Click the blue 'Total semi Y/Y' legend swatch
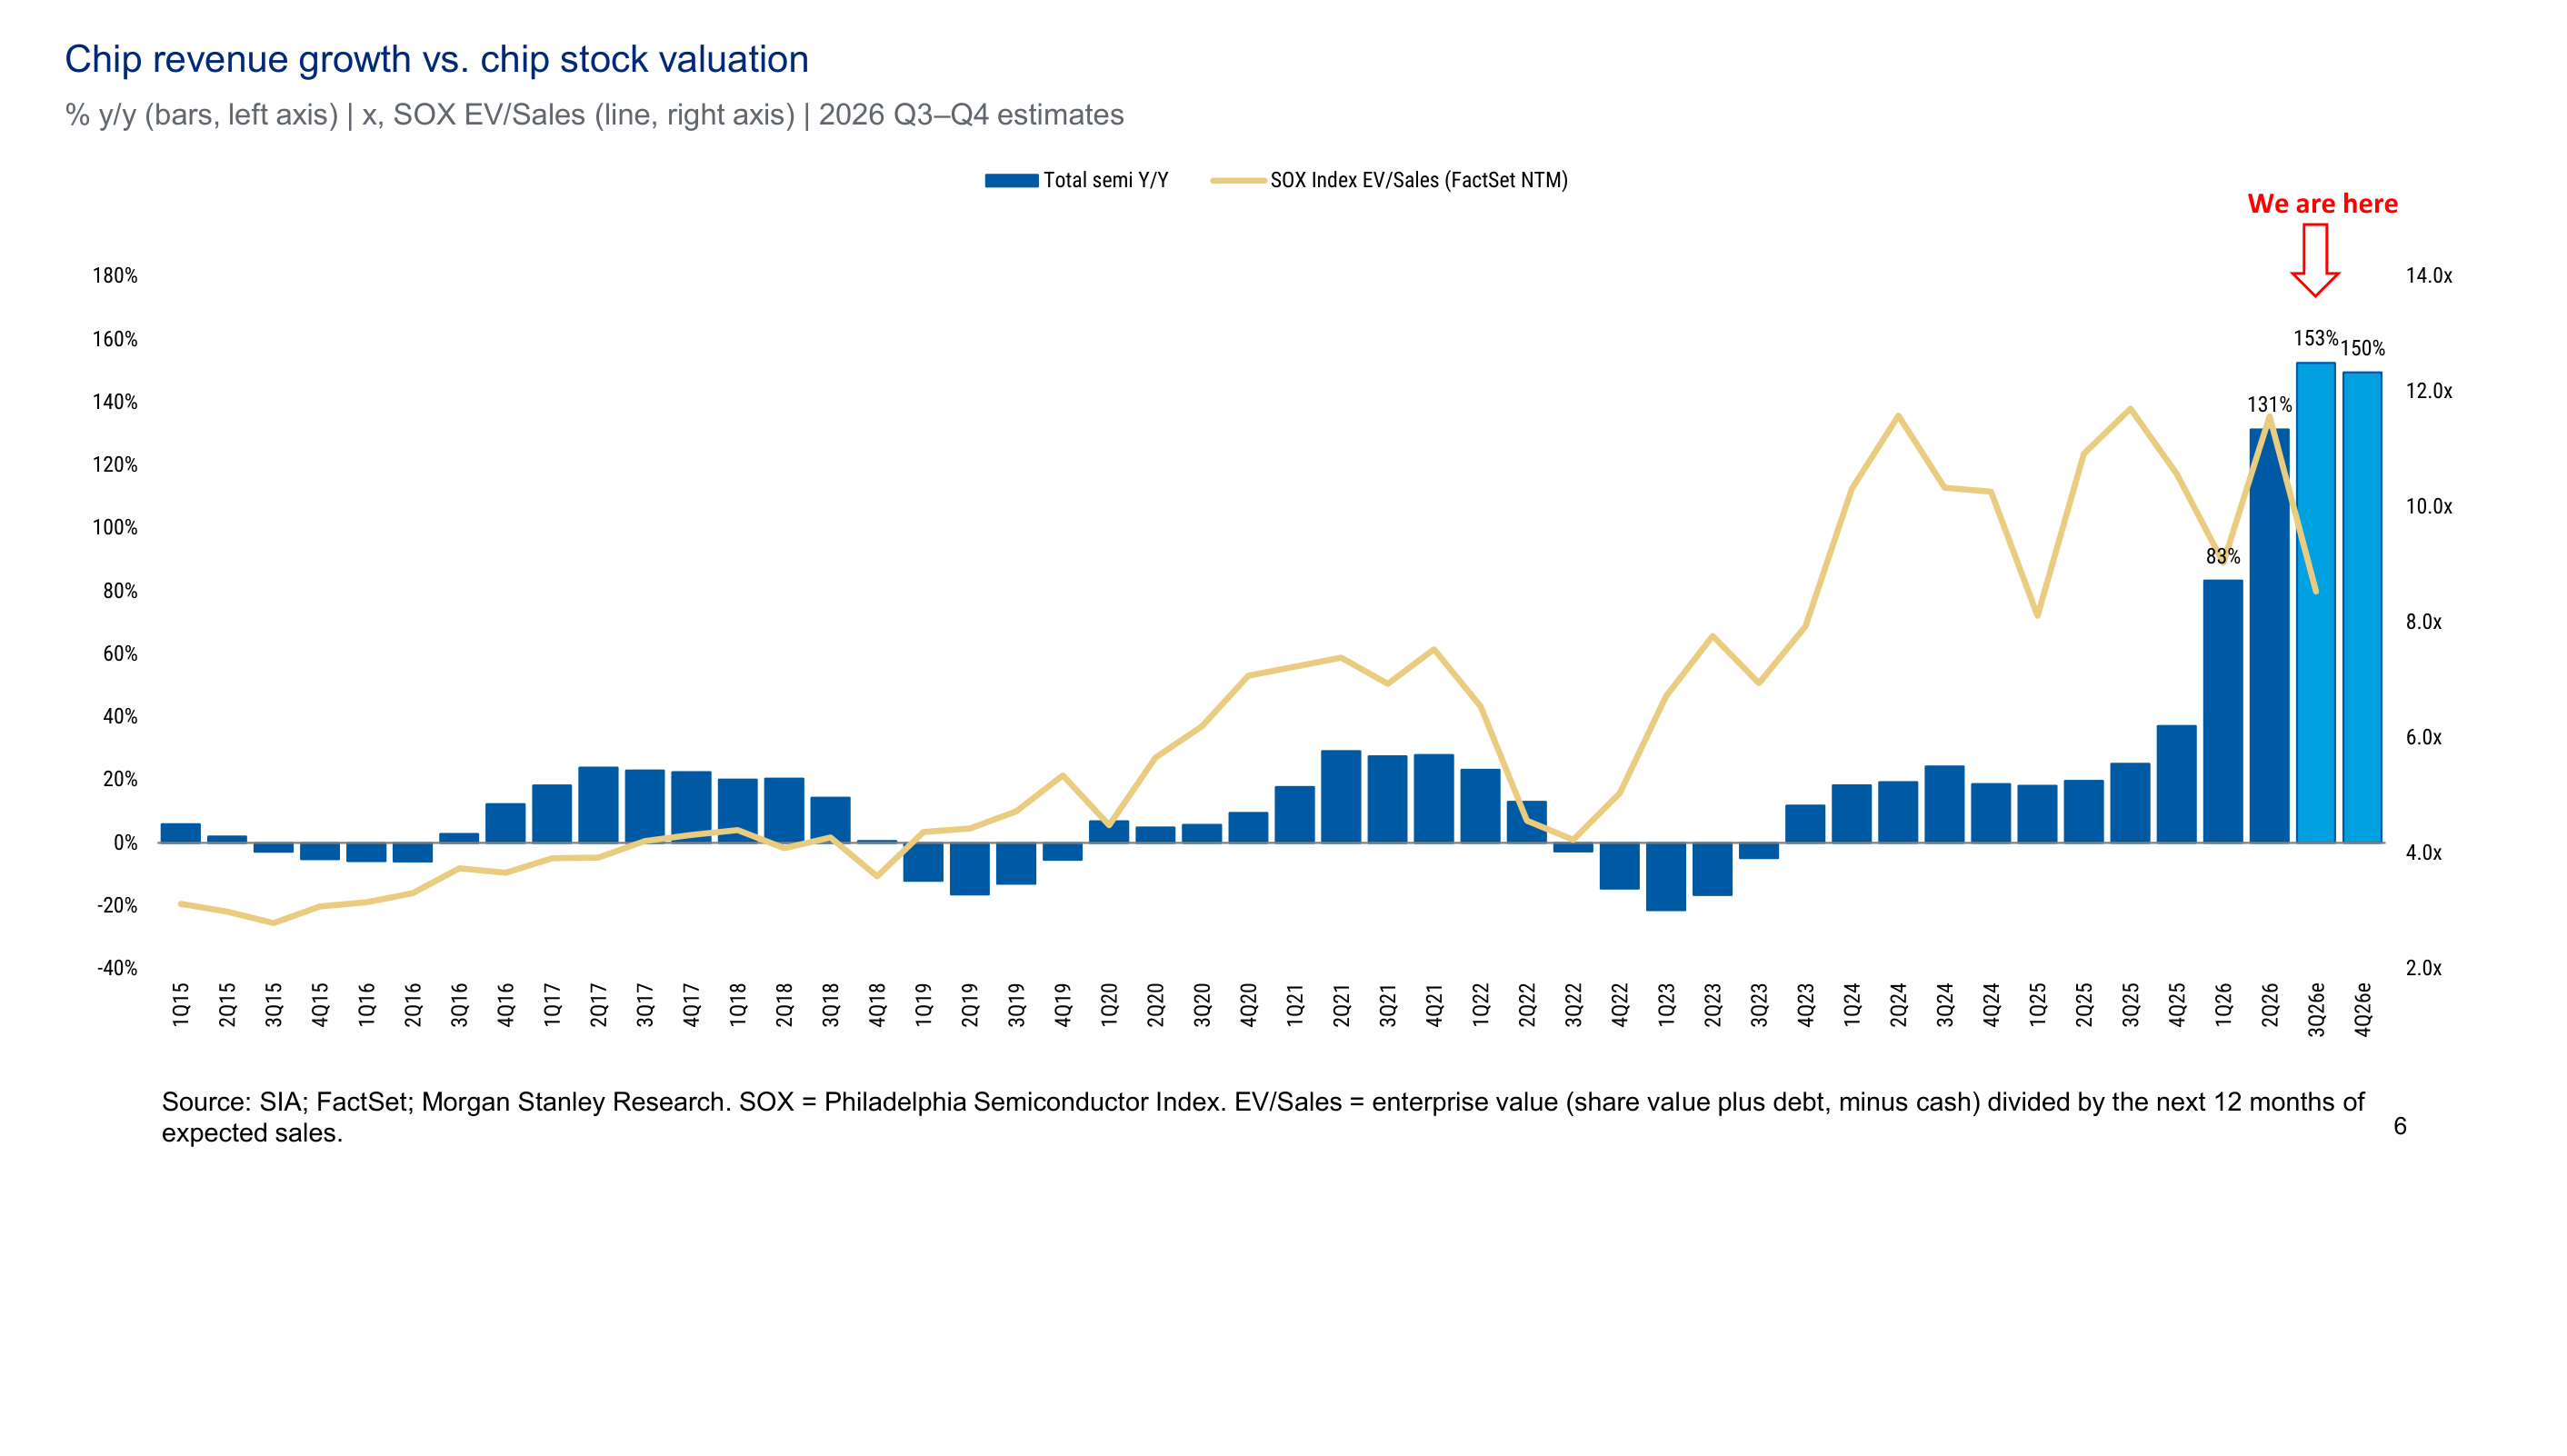2567x1456 pixels. [1011, 181]
